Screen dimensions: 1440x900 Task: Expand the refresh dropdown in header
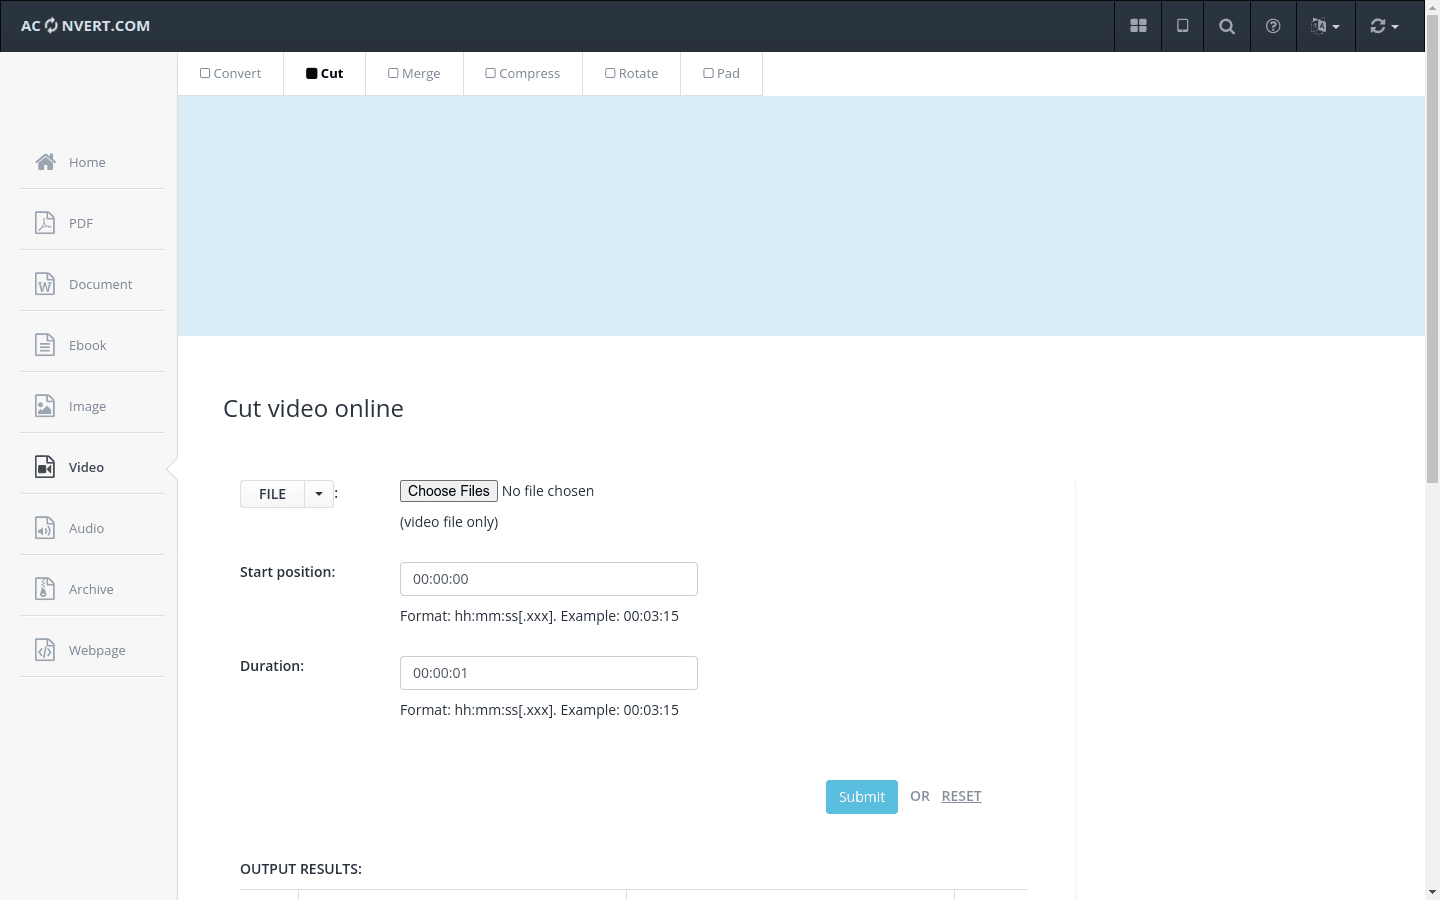click(1384, 26)
